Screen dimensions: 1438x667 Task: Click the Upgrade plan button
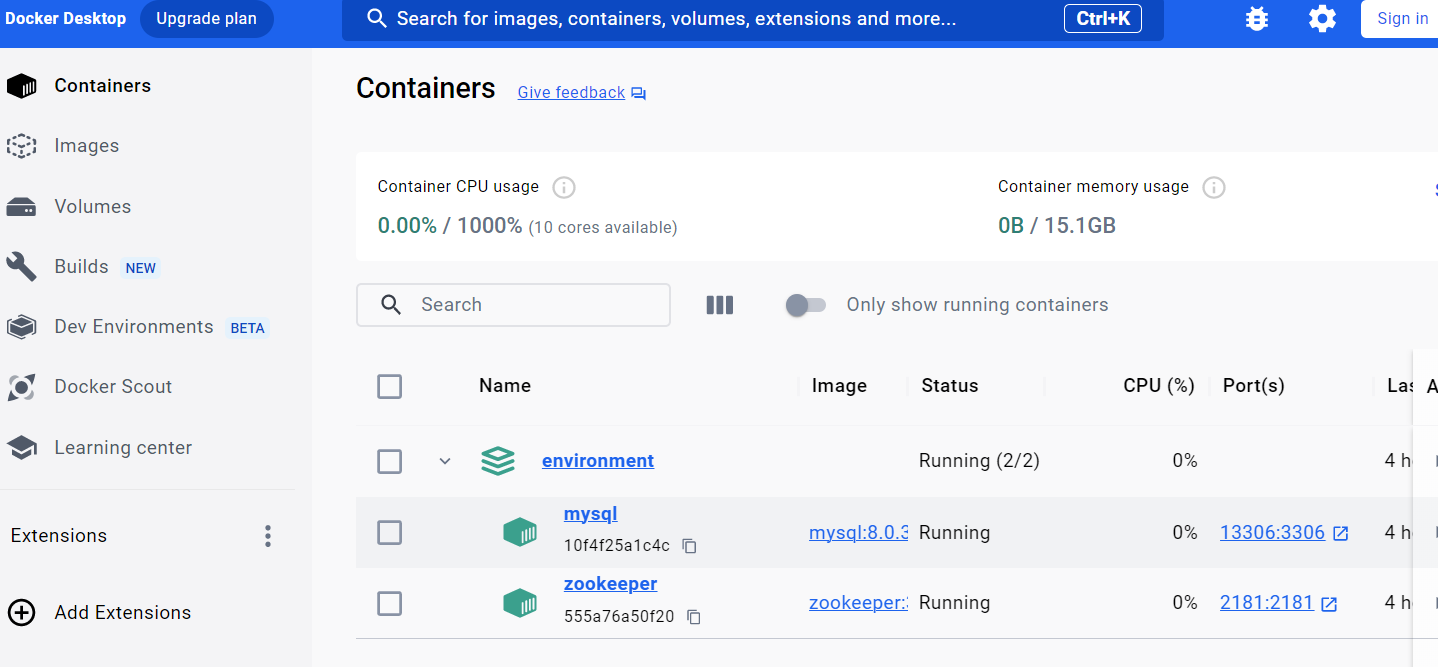[206, 19]
